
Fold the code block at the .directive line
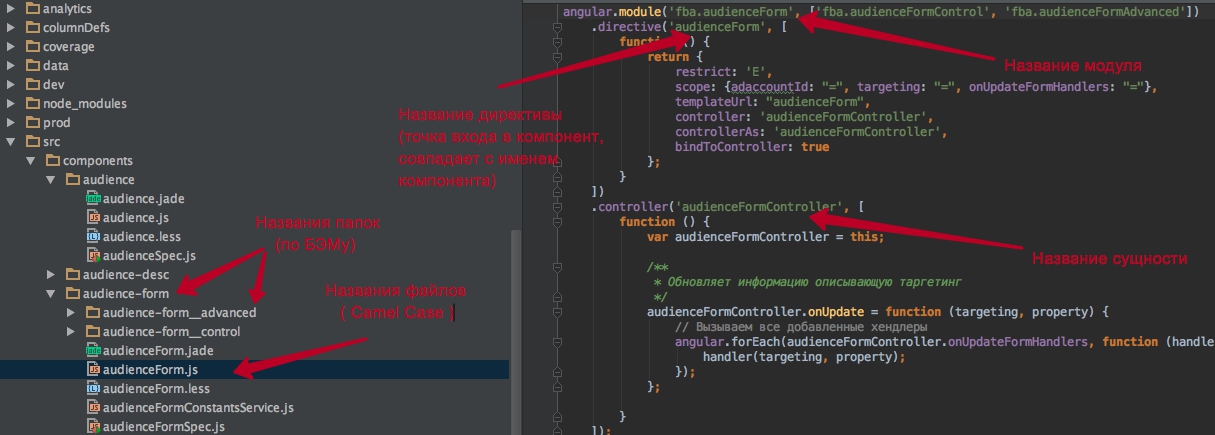559,29
